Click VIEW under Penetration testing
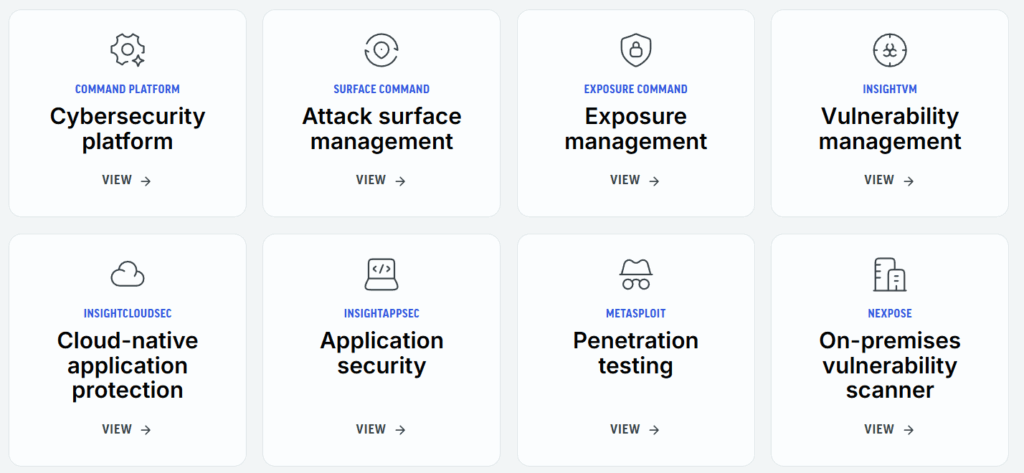1024x473 pixels. pyautogui.click(x=635, y=429)
